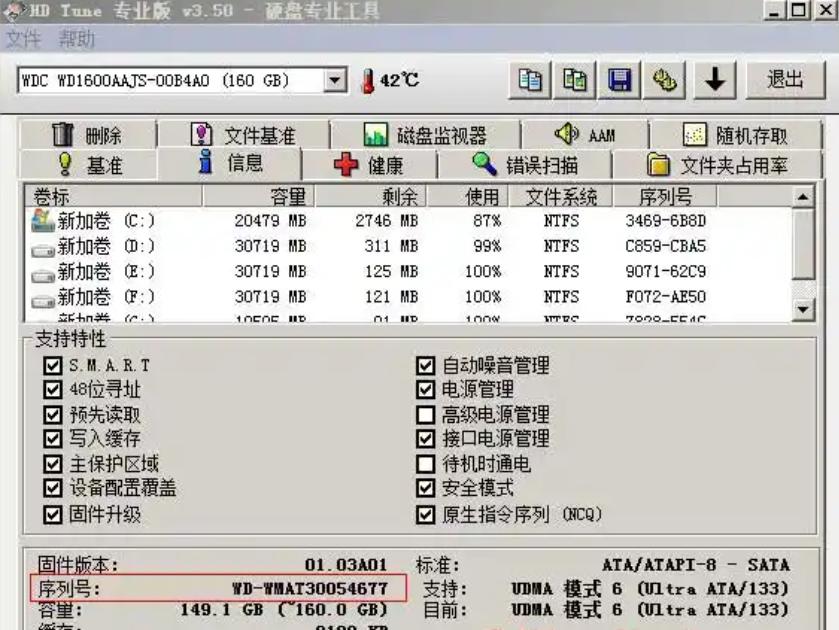This screenshot has height=630, width=839.
Task: Open the 基准 benchmark tab
Action: pos(88,165)
